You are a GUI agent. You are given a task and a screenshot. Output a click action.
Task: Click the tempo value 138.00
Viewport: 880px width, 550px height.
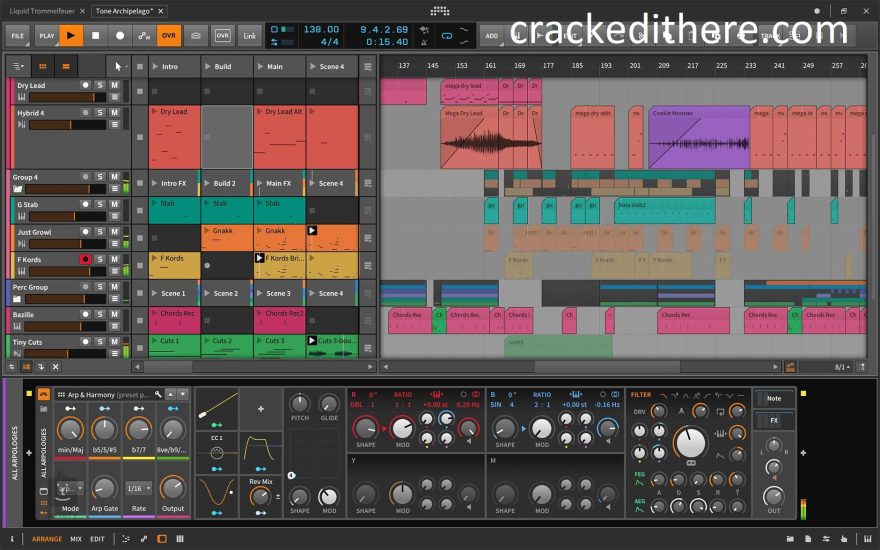(x=321, y=29)
